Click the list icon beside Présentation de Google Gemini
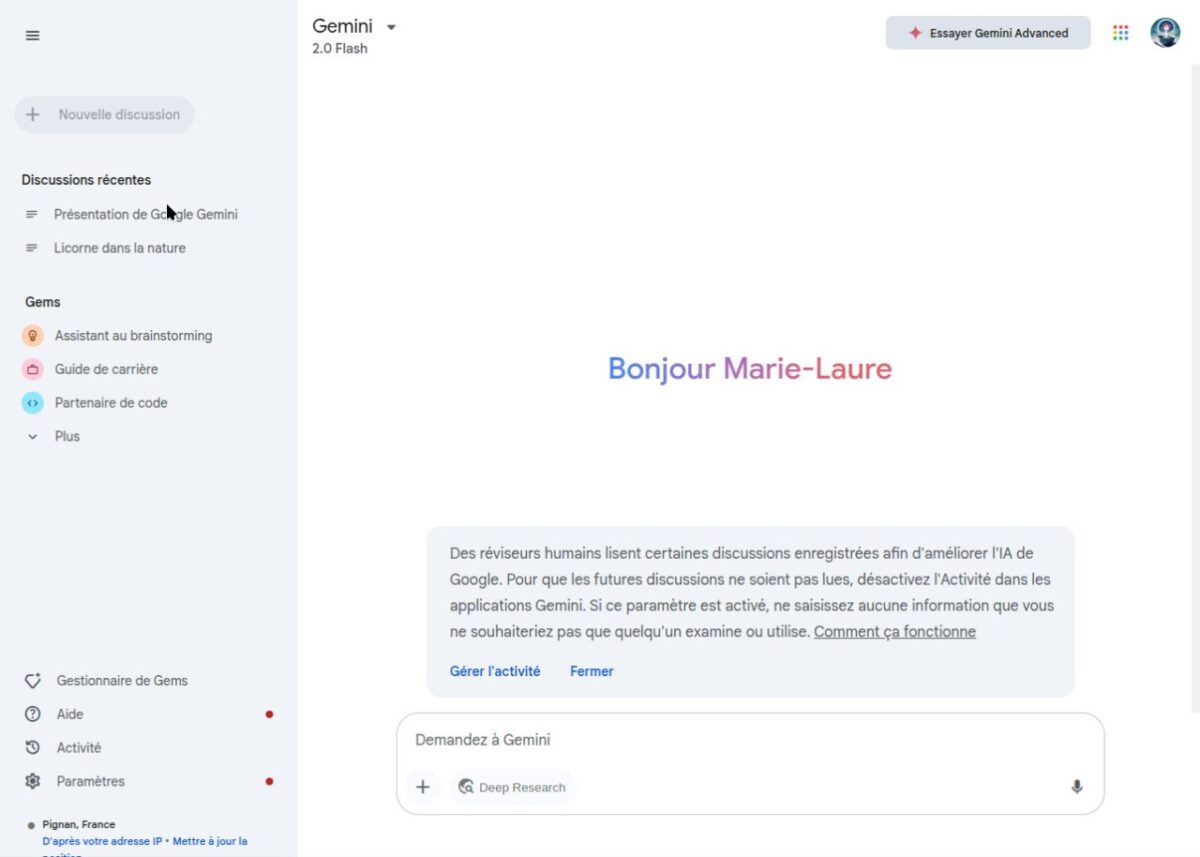This screenshot has height=857, width=1200. (32, 215)
